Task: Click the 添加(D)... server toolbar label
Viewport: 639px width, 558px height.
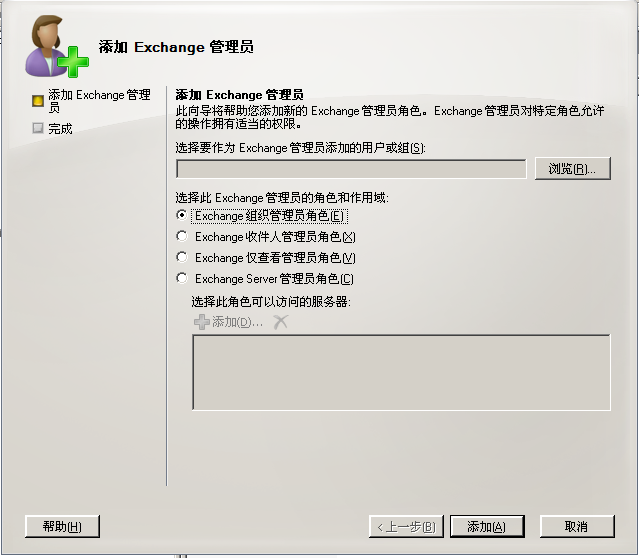Action: [237, 322]
